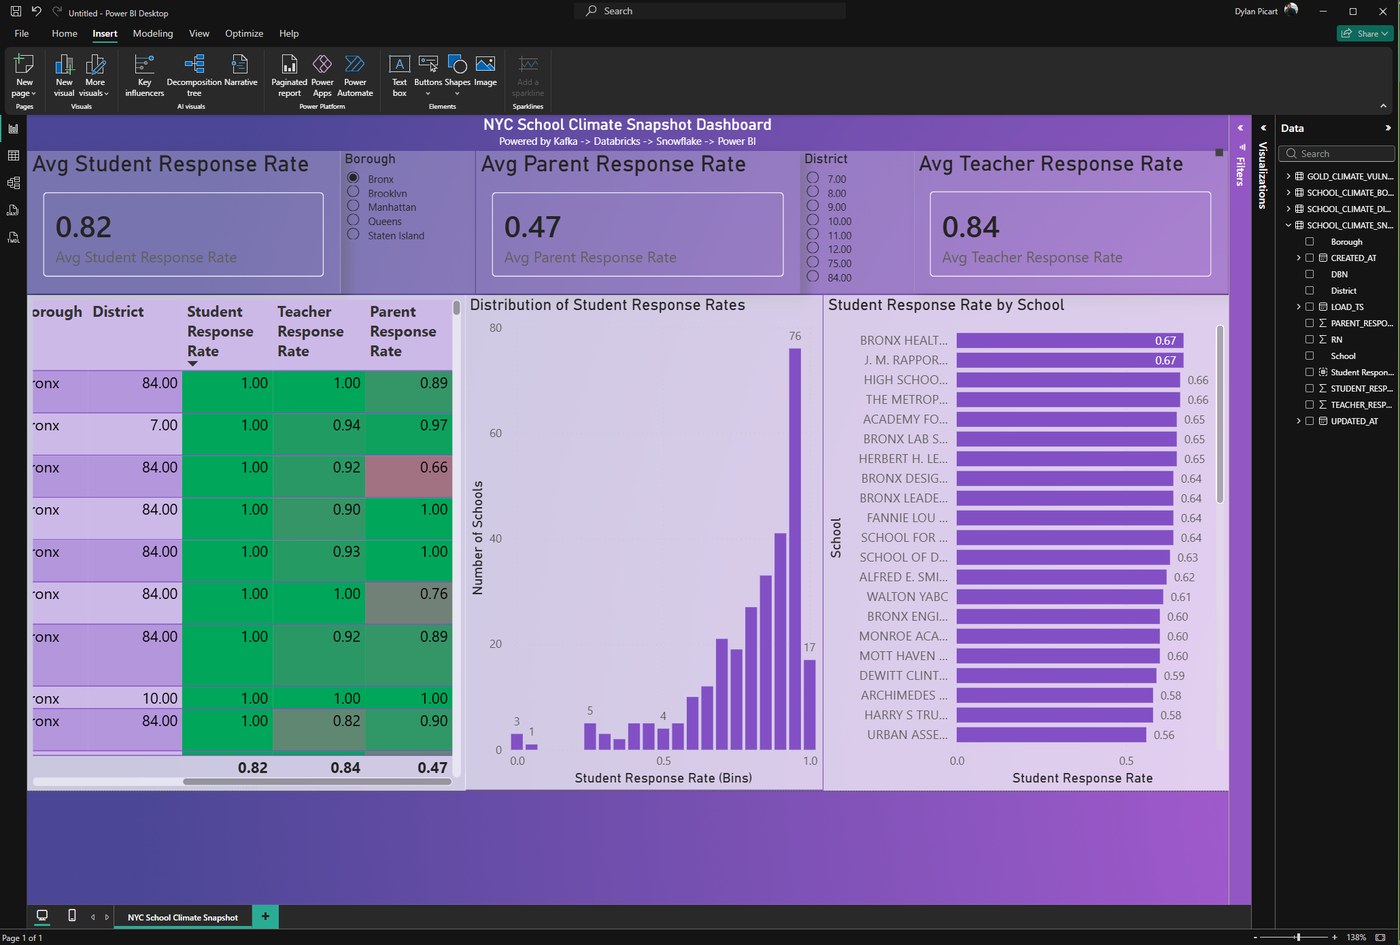Image resolution: width=1400 pixels, height=945 pixels.
Task: Click the Data pane search field
Action: (x=1339, y=153)
